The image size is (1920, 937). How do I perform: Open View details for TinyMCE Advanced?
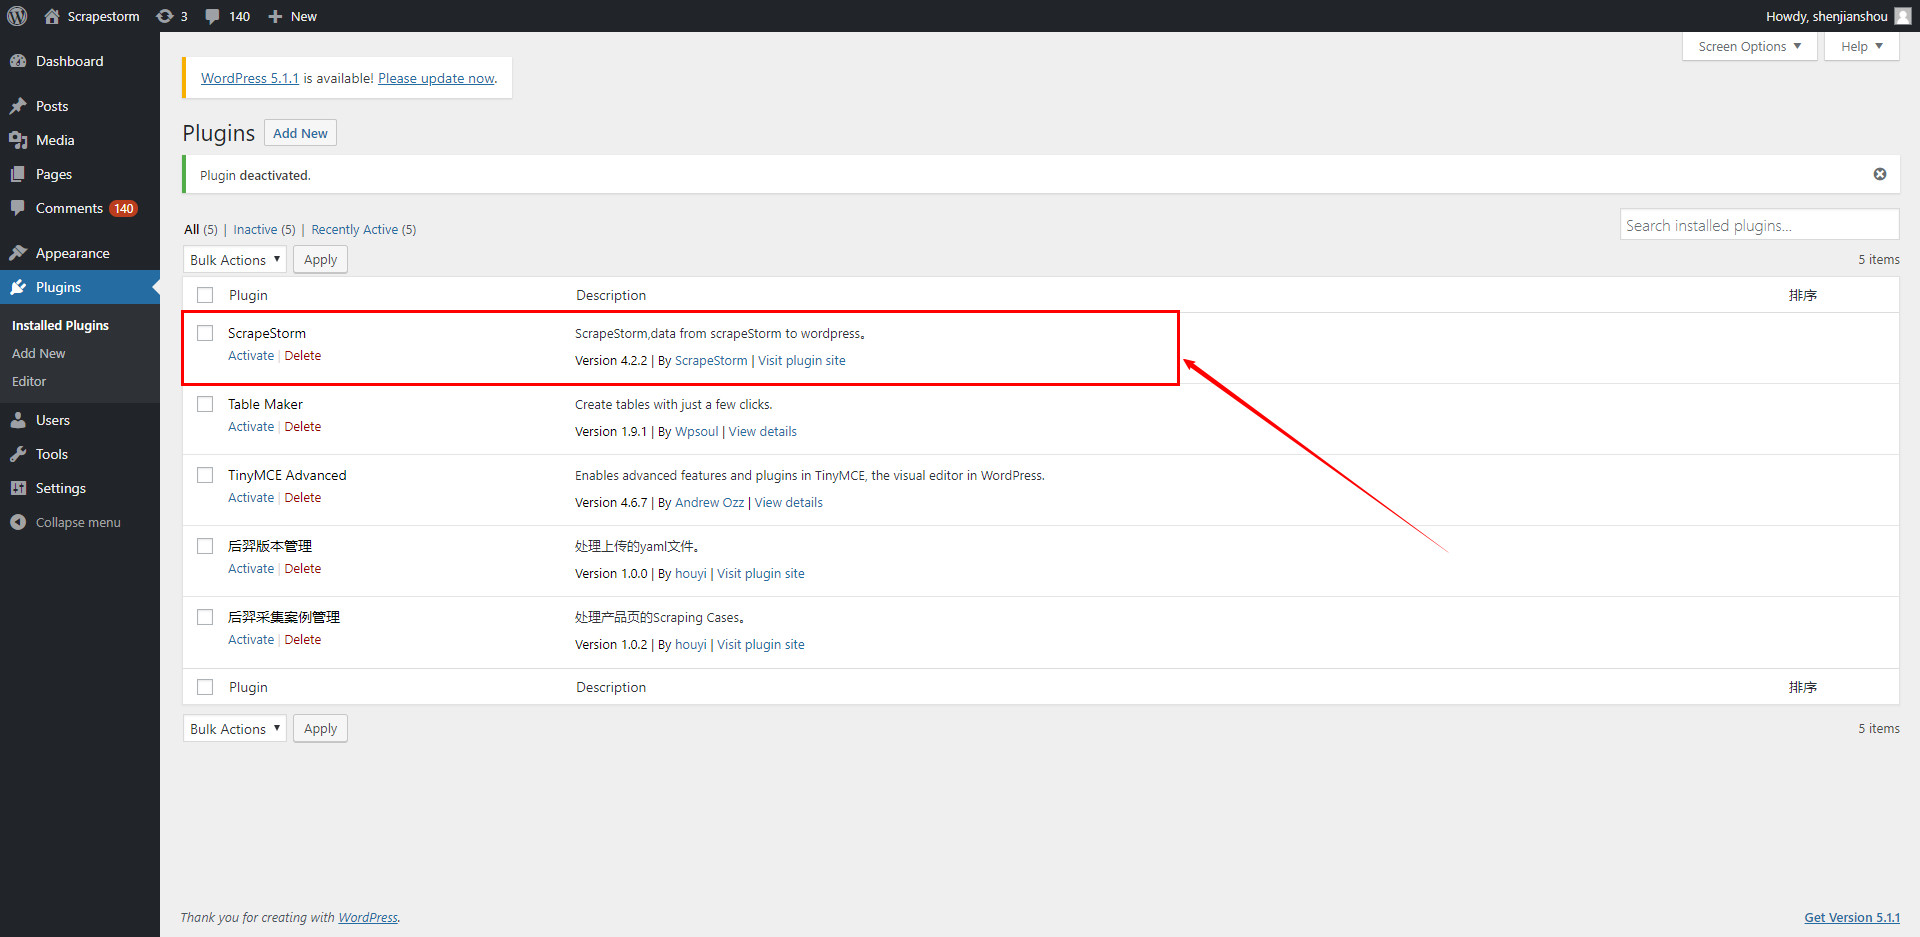789,503
